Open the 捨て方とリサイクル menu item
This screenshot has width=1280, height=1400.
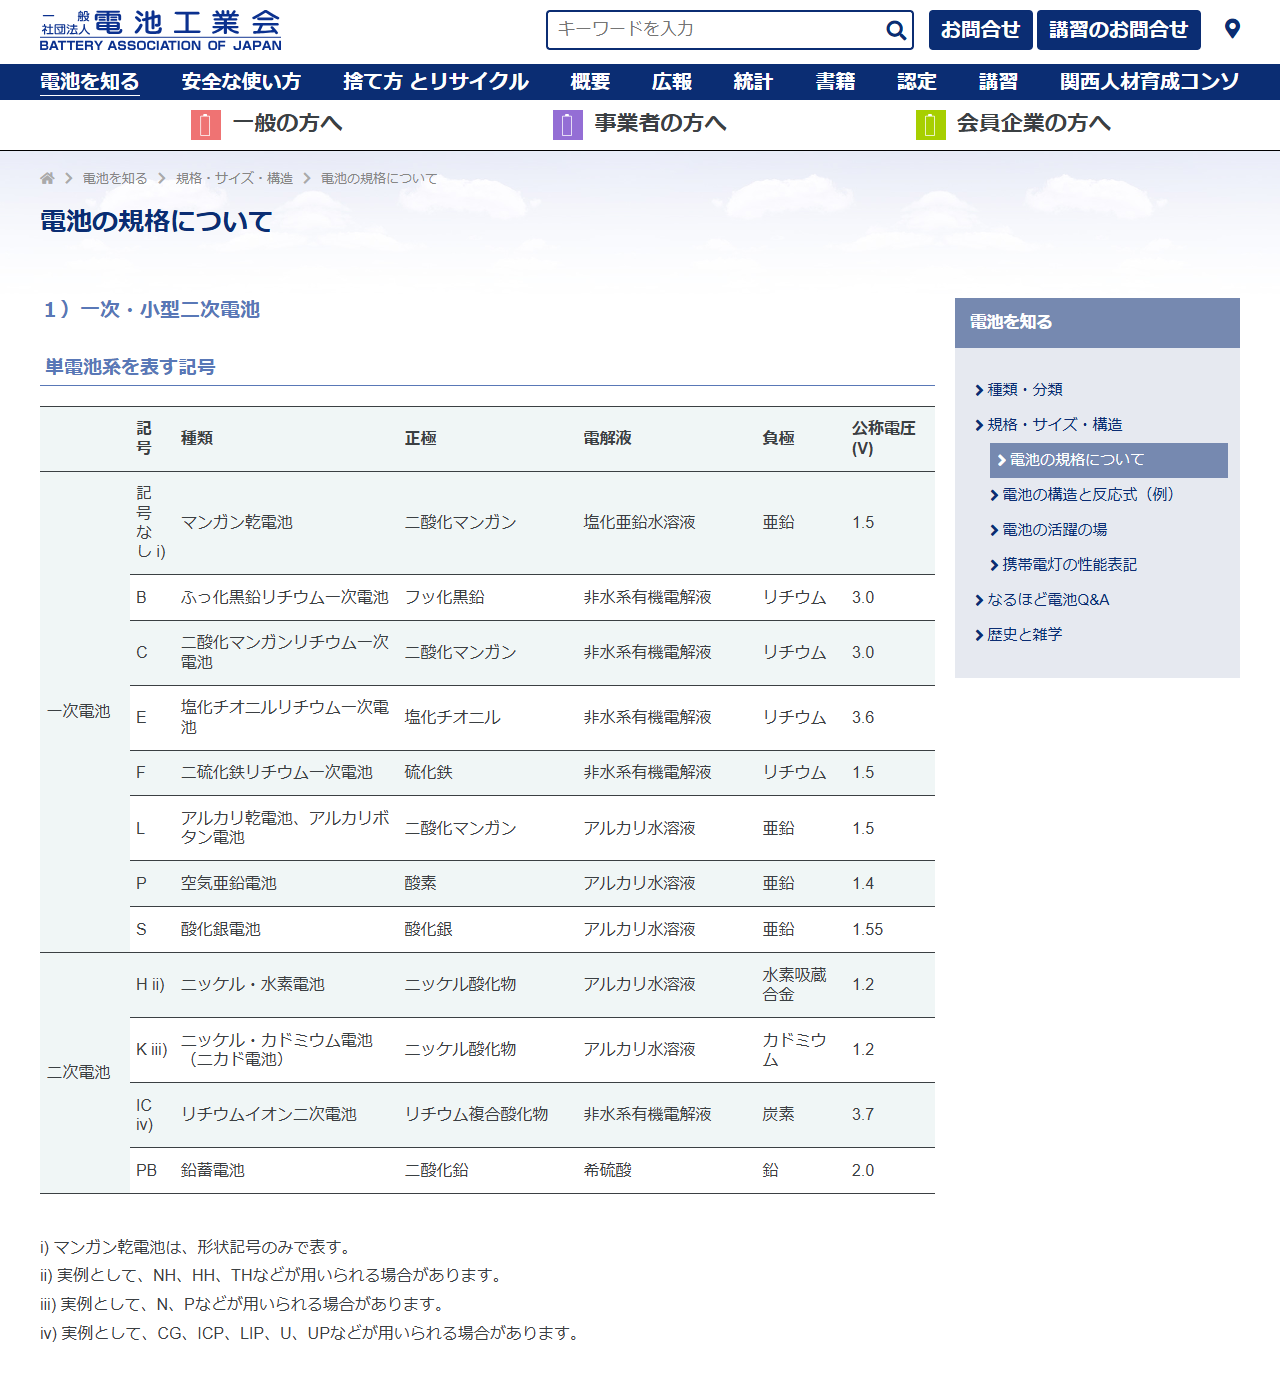point(436,82)
